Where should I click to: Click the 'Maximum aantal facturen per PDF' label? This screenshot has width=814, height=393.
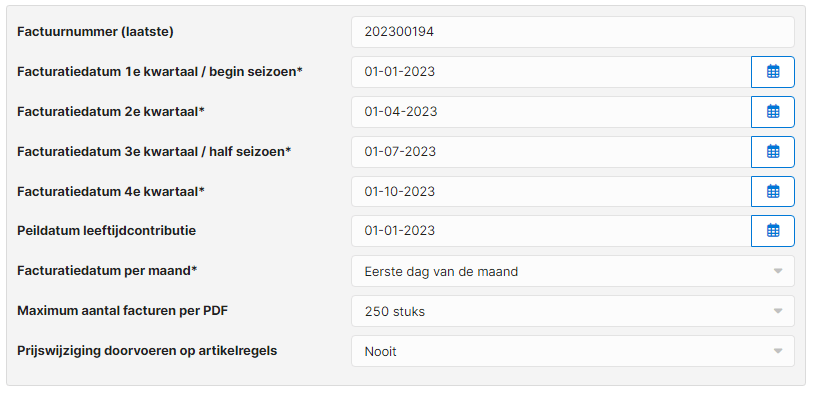pos(123,311)
